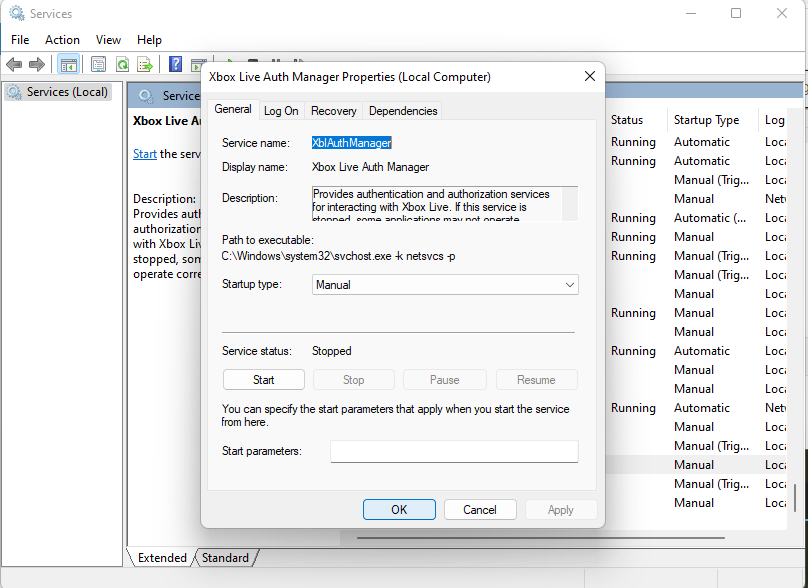Switch to the General tab
Image resolution: width=808 pixels, height=588 pixels.
[233, 109]
